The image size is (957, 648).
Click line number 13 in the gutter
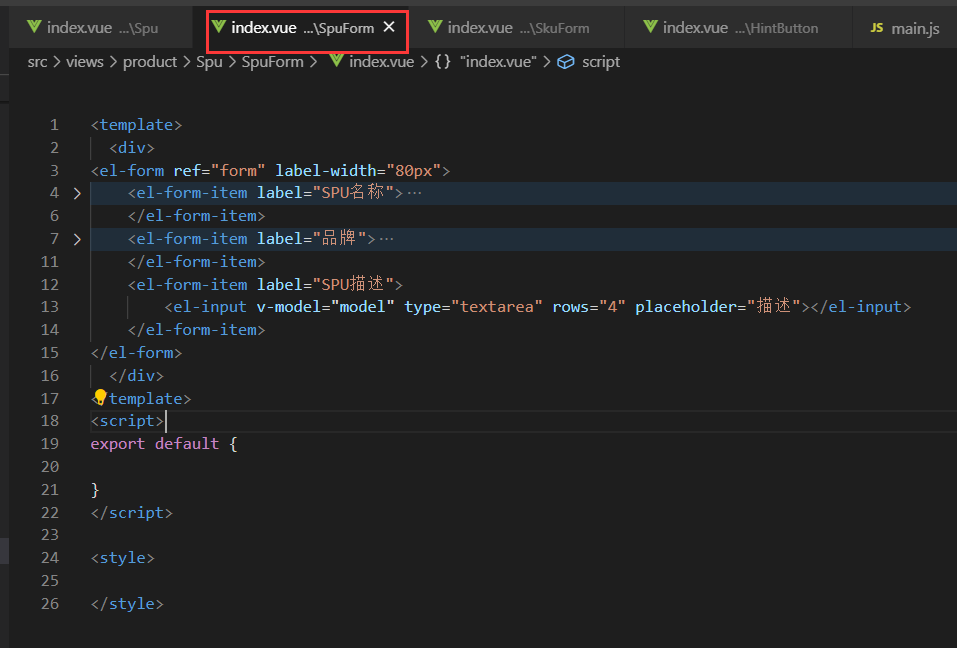[50, 307]
